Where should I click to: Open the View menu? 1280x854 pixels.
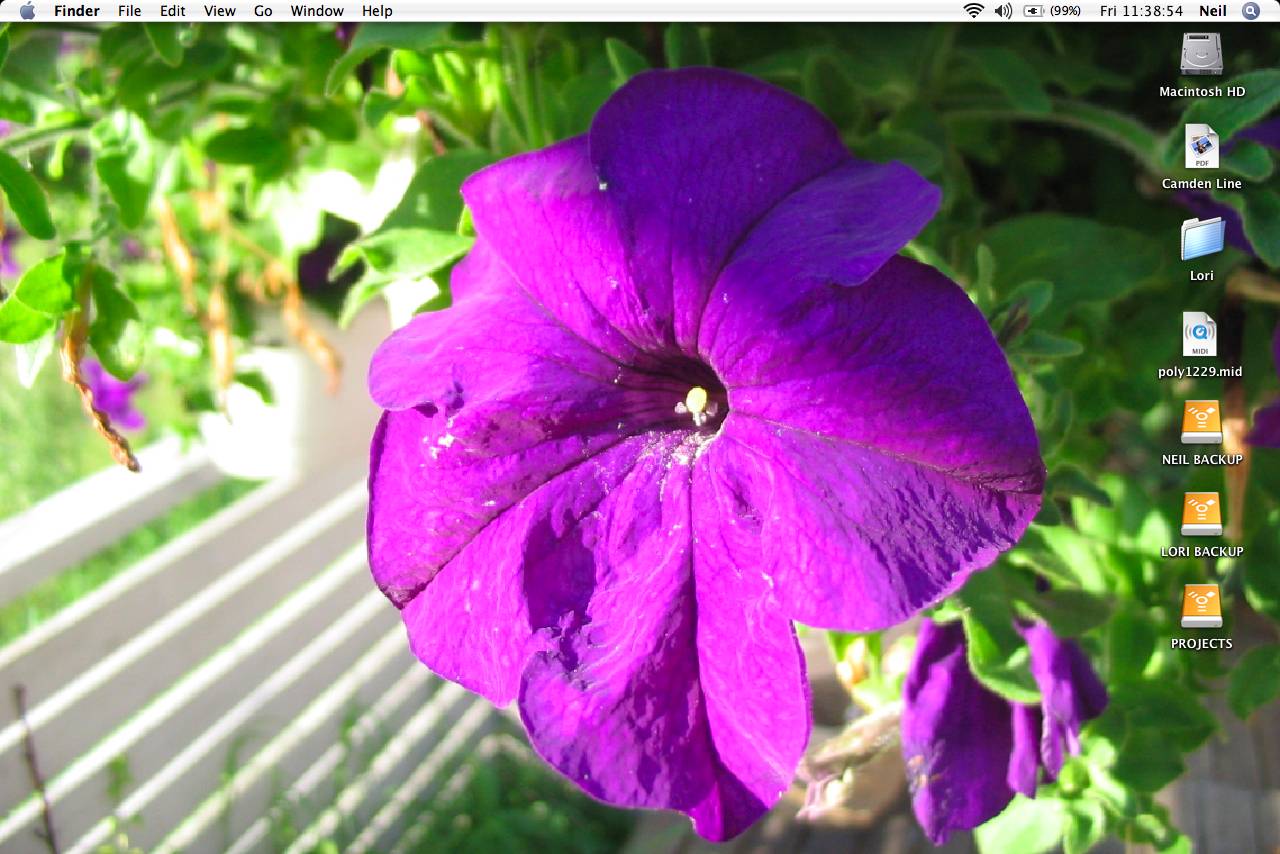tap(220, 11)
